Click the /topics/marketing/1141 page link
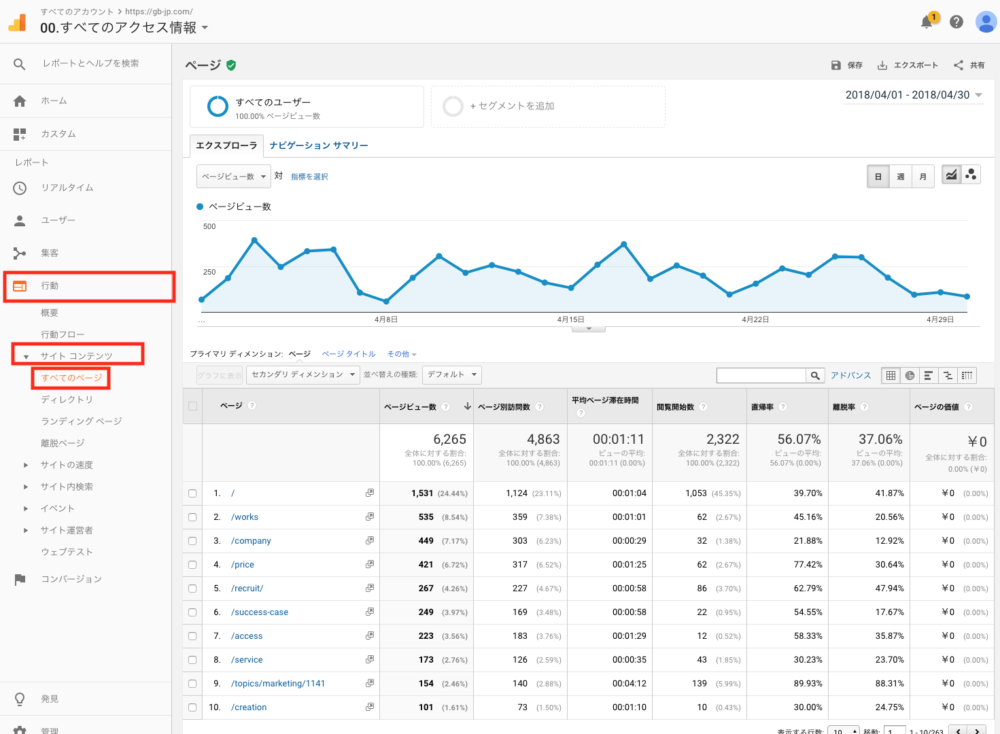 pyautogui.click(x=277, y=683)
